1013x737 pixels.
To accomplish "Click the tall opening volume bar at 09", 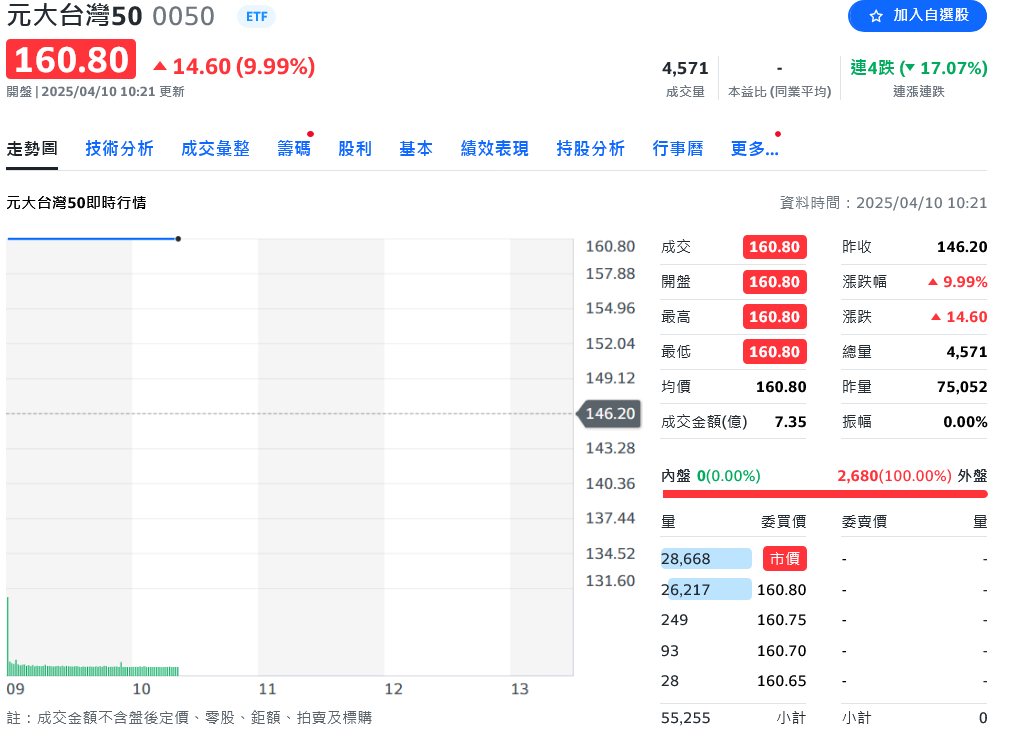I will pos(8,636).
